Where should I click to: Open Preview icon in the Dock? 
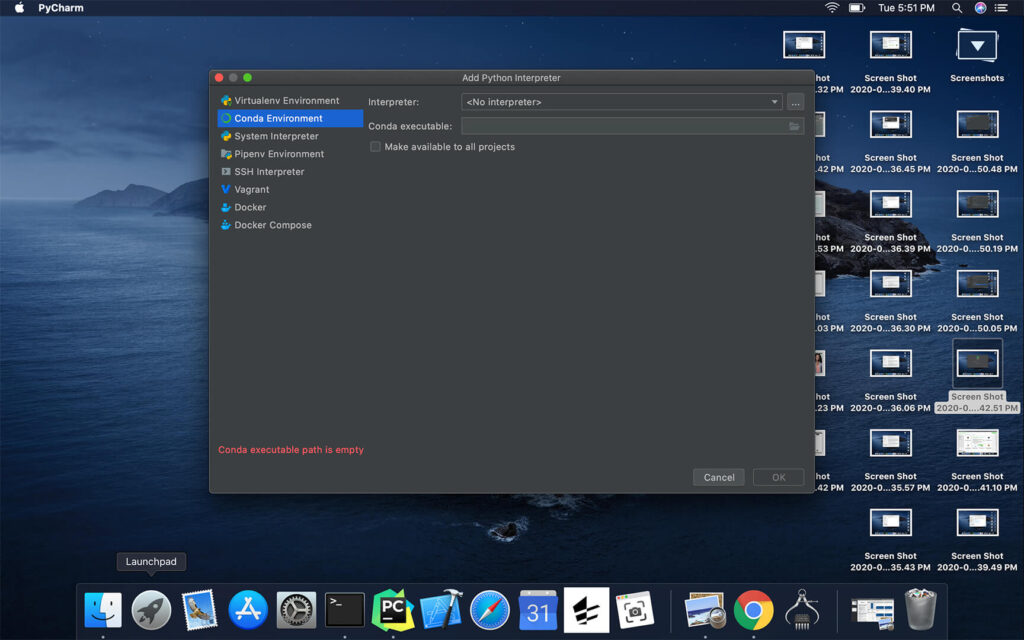point(705,611)
